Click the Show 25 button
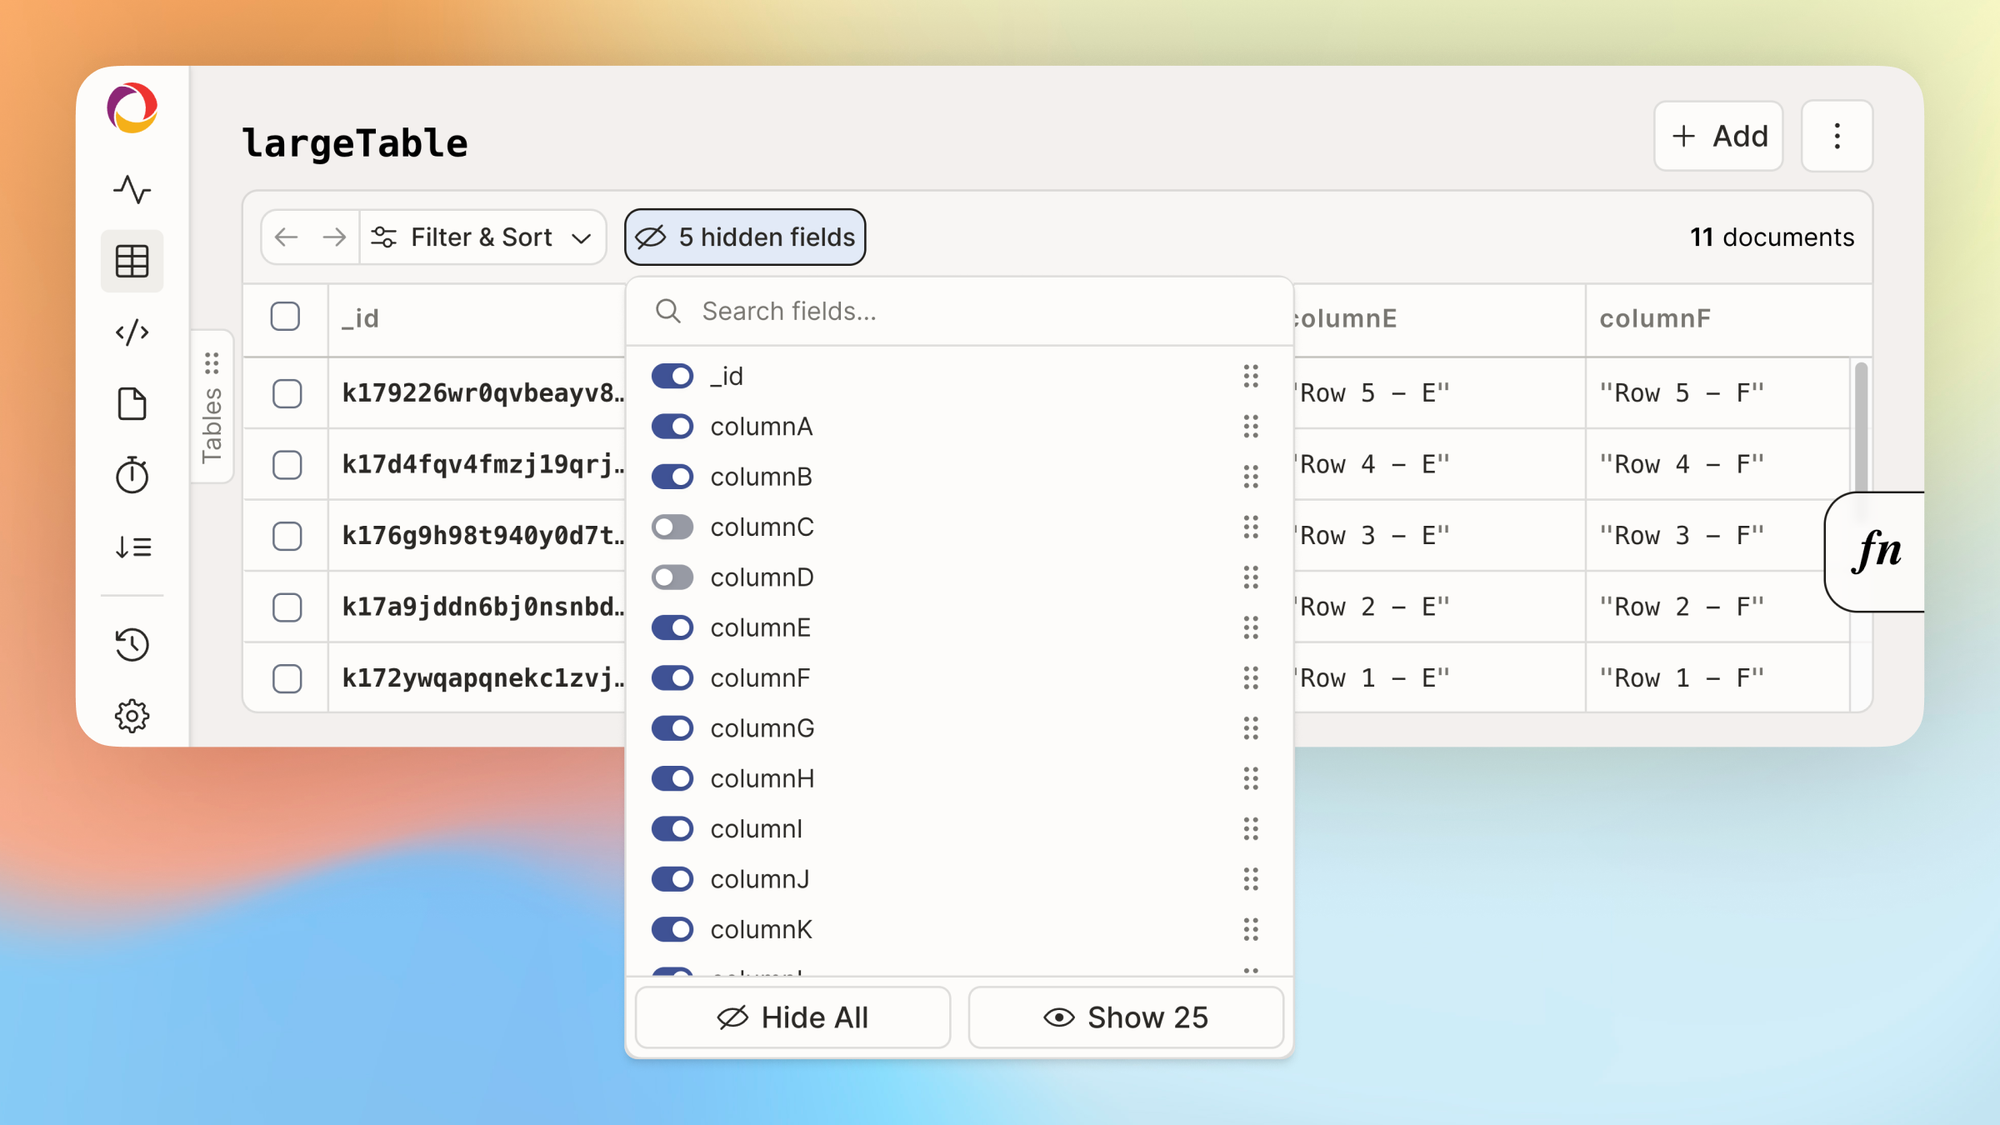 pos(1126,1017)
